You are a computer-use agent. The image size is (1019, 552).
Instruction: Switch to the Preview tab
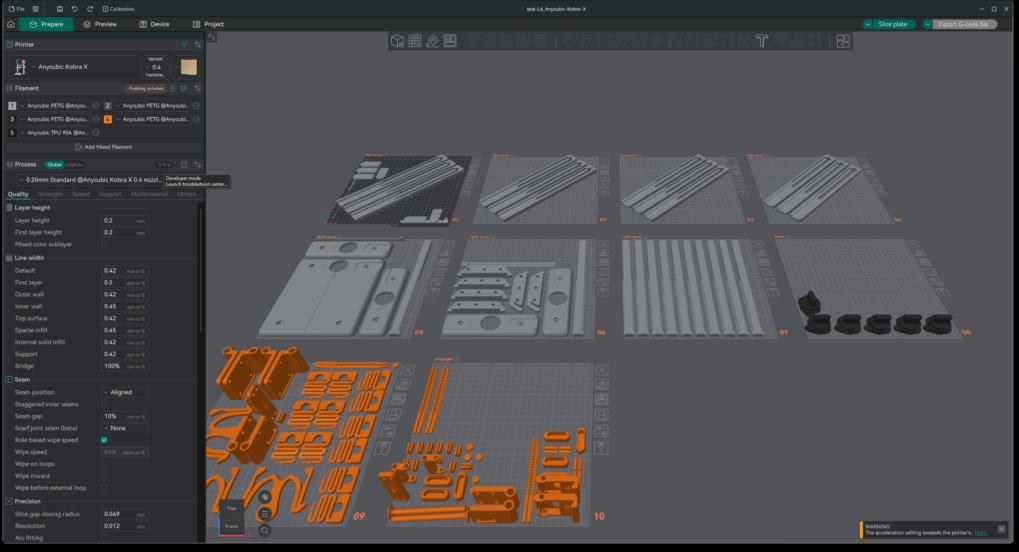100,24
